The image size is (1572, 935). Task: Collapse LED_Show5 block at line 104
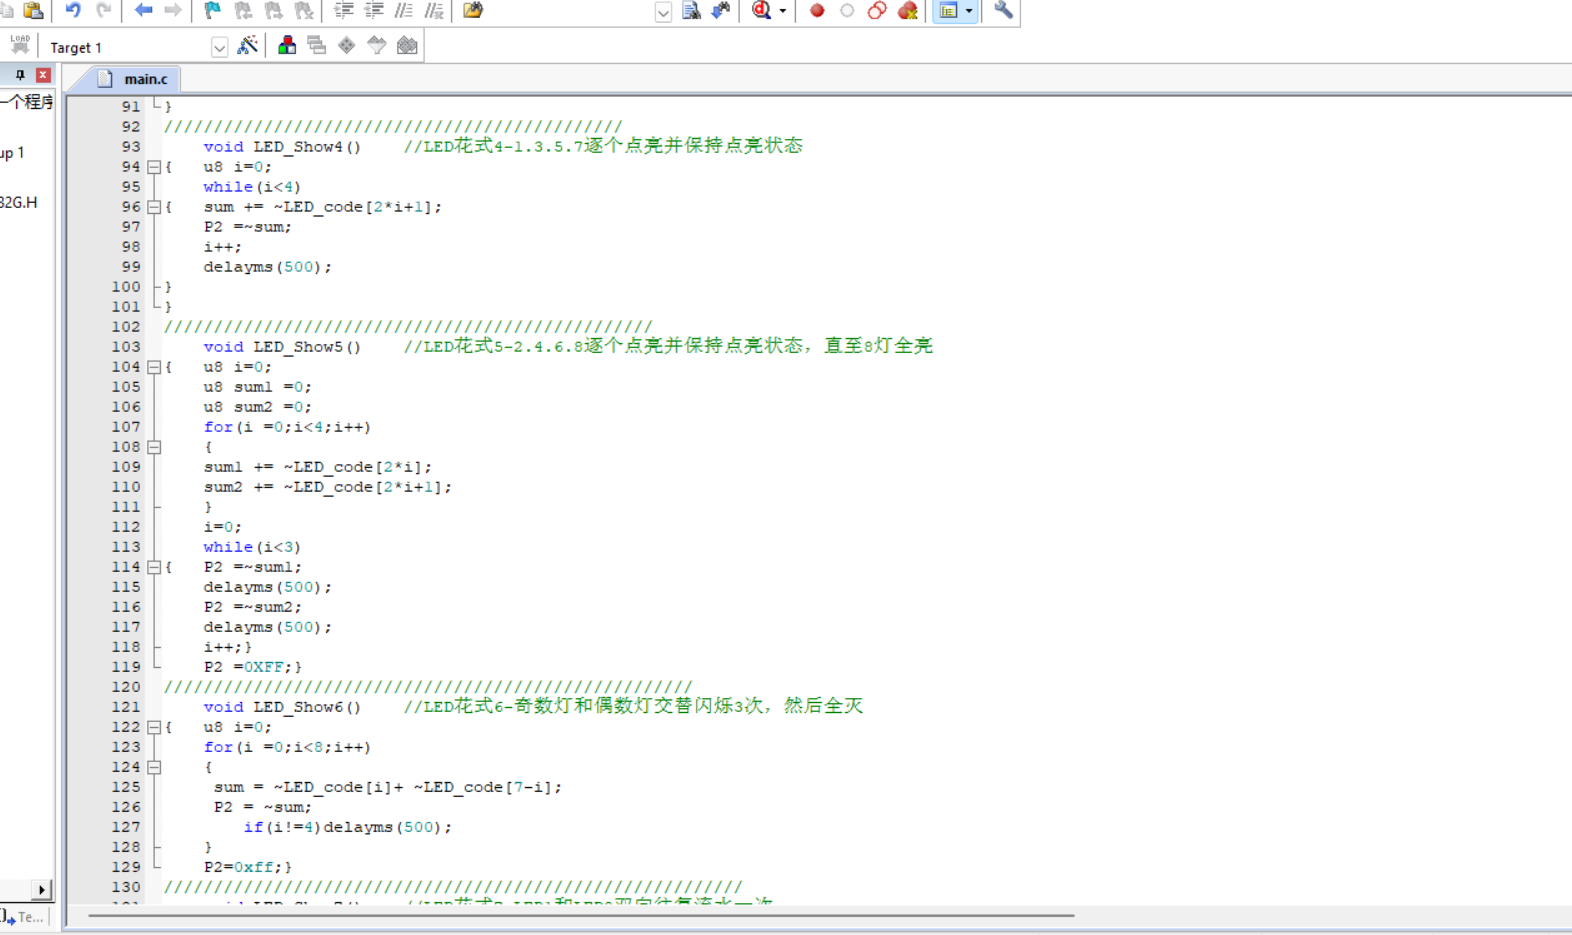click(154, 367)
